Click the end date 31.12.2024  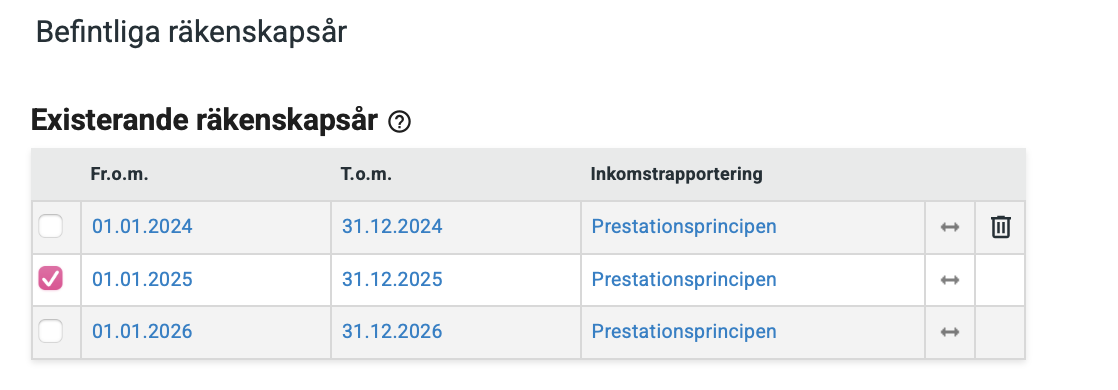(392, 227)
